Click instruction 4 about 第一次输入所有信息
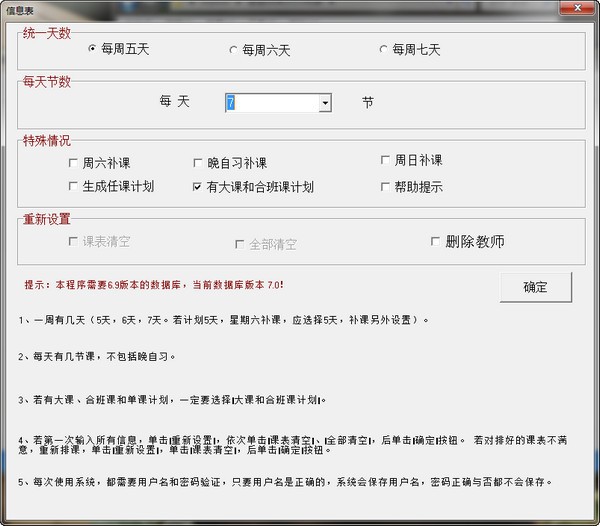The image size is (600, 526). (292, 445)
